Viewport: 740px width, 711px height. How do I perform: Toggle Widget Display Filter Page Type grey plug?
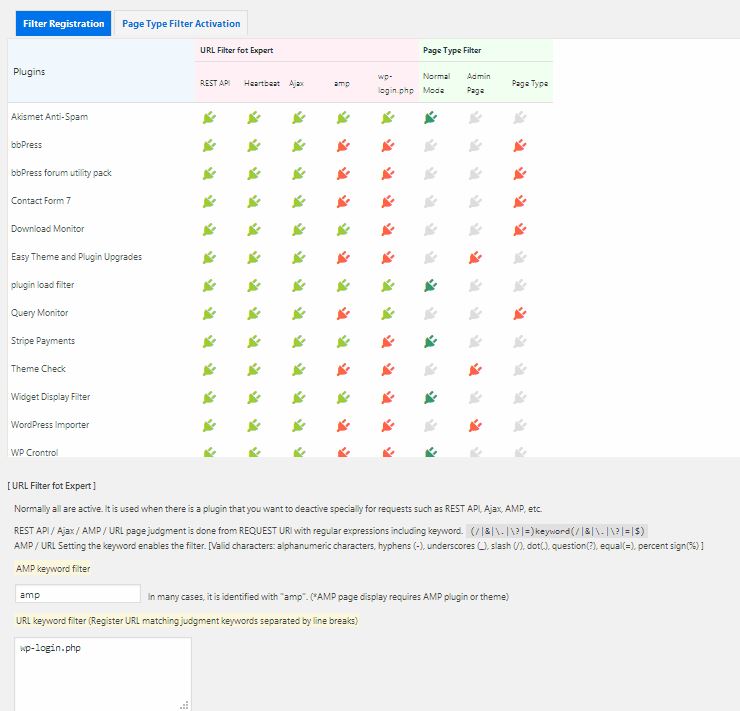coord(520,398)
